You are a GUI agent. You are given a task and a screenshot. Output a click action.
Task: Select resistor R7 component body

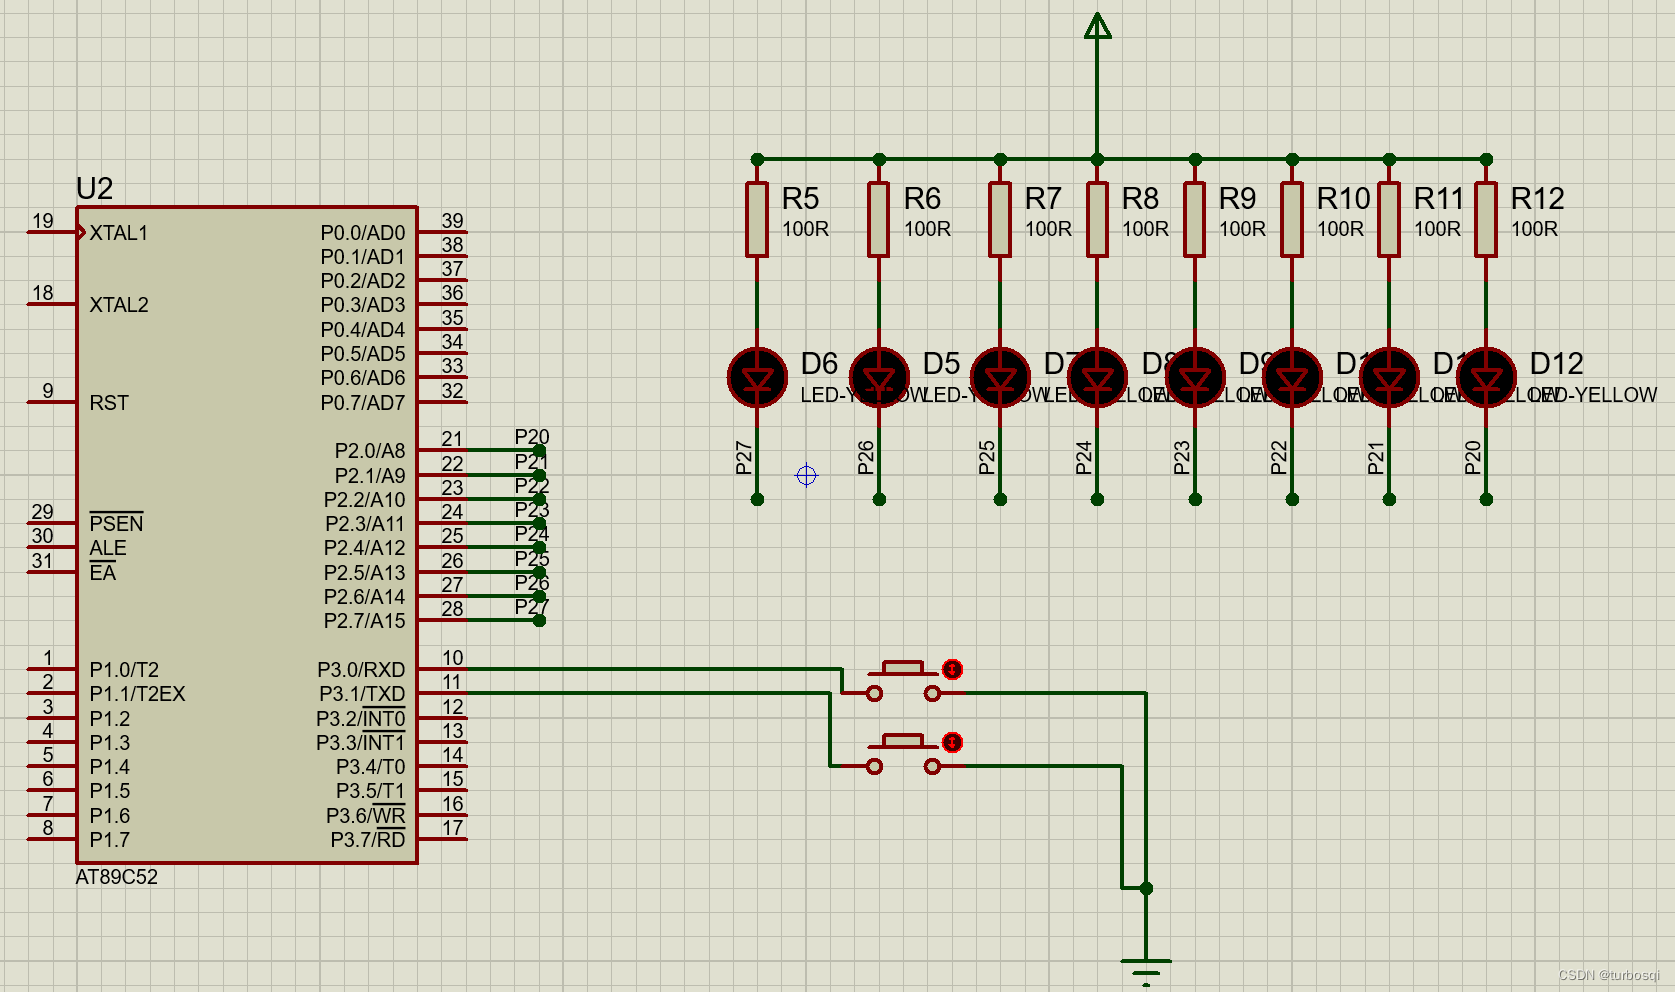(1000, 219)
